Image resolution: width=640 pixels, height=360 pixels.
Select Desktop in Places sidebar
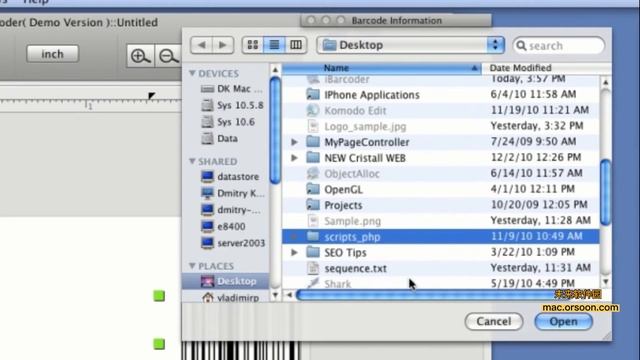pos(226,281)
